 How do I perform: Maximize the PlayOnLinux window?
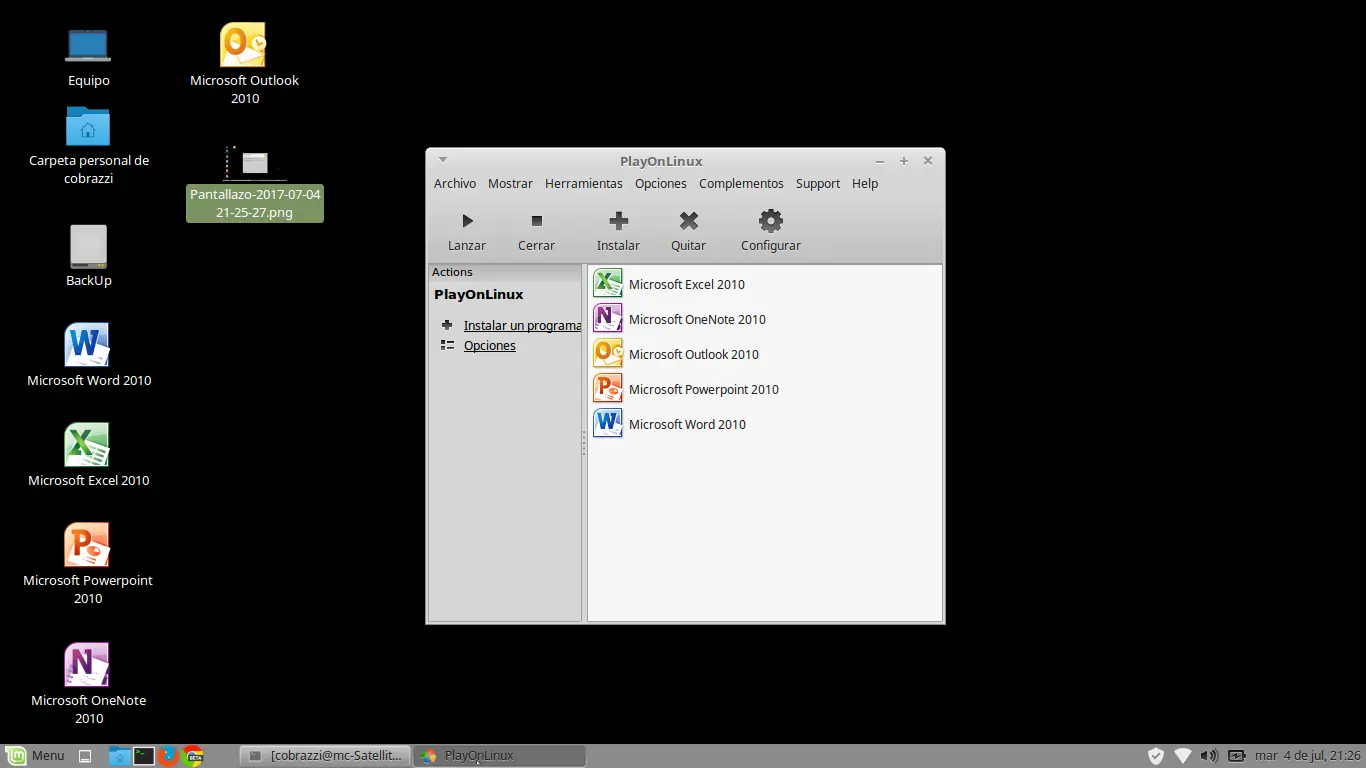point(904,161)
